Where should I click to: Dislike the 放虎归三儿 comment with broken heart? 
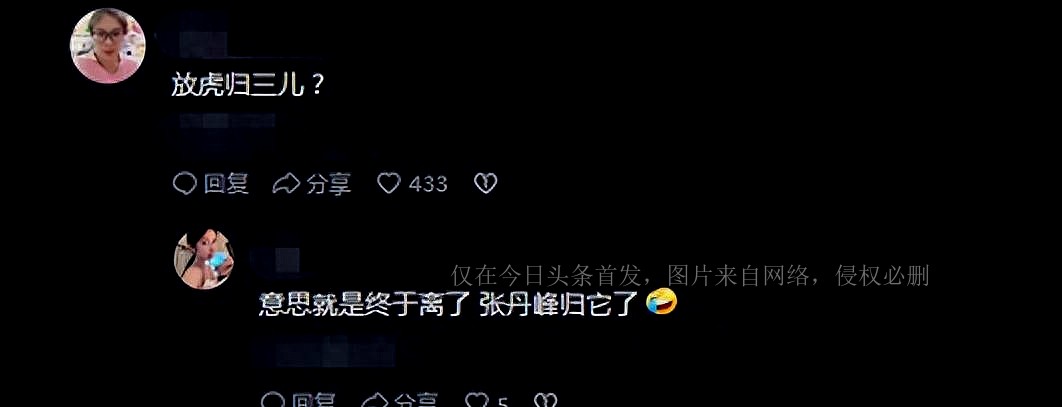click(x=486, y=183)
